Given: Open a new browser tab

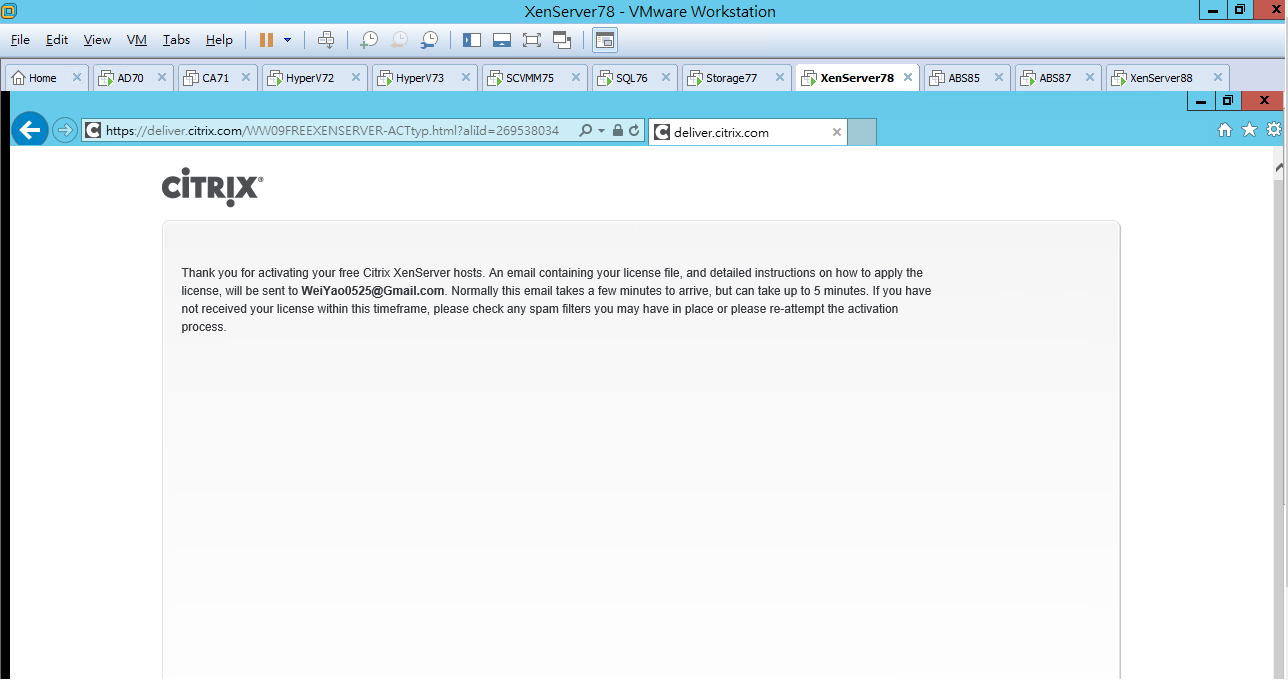Looking at the screenshot, I should click(862, 132).
